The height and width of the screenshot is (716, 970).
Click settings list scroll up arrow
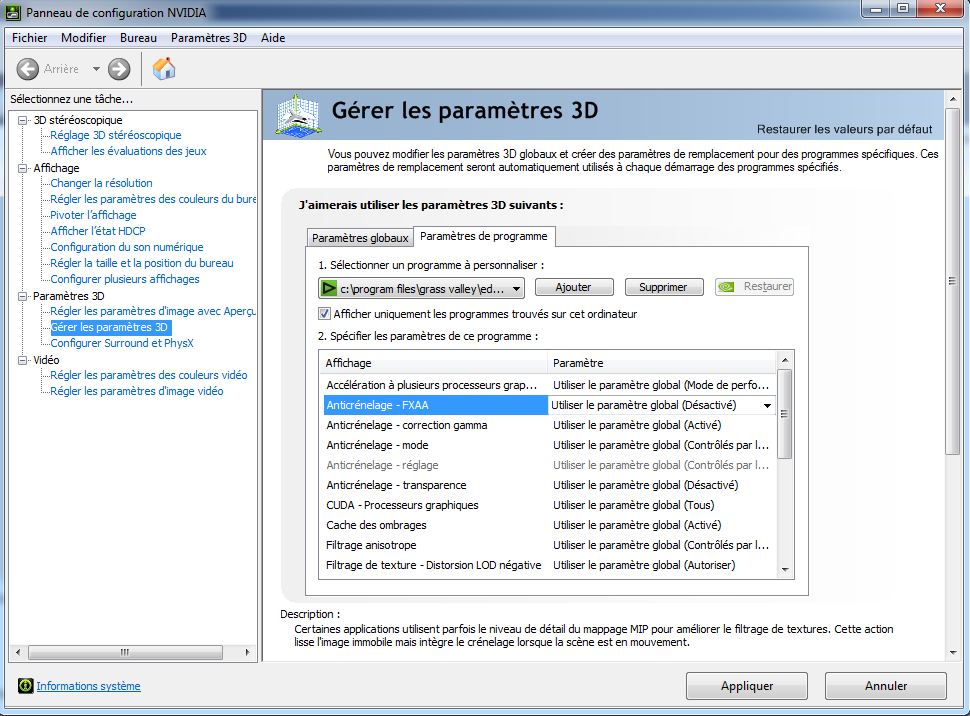[x=784, y=360]
